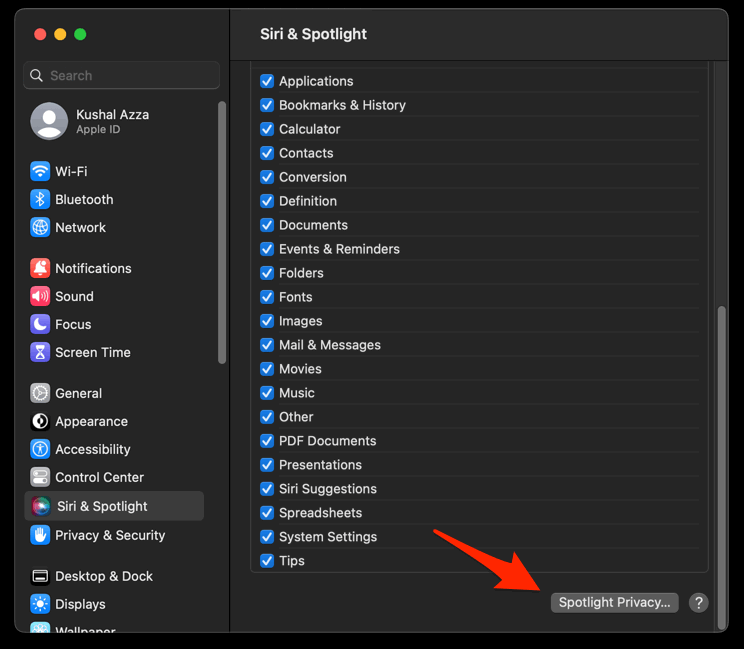Click the General gear icon

click(40, 393)
